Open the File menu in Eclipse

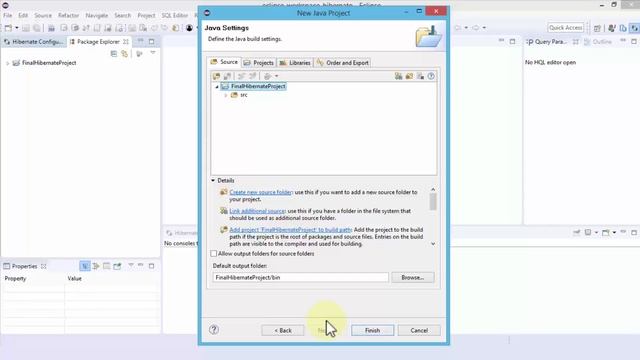tap(8, 16)
